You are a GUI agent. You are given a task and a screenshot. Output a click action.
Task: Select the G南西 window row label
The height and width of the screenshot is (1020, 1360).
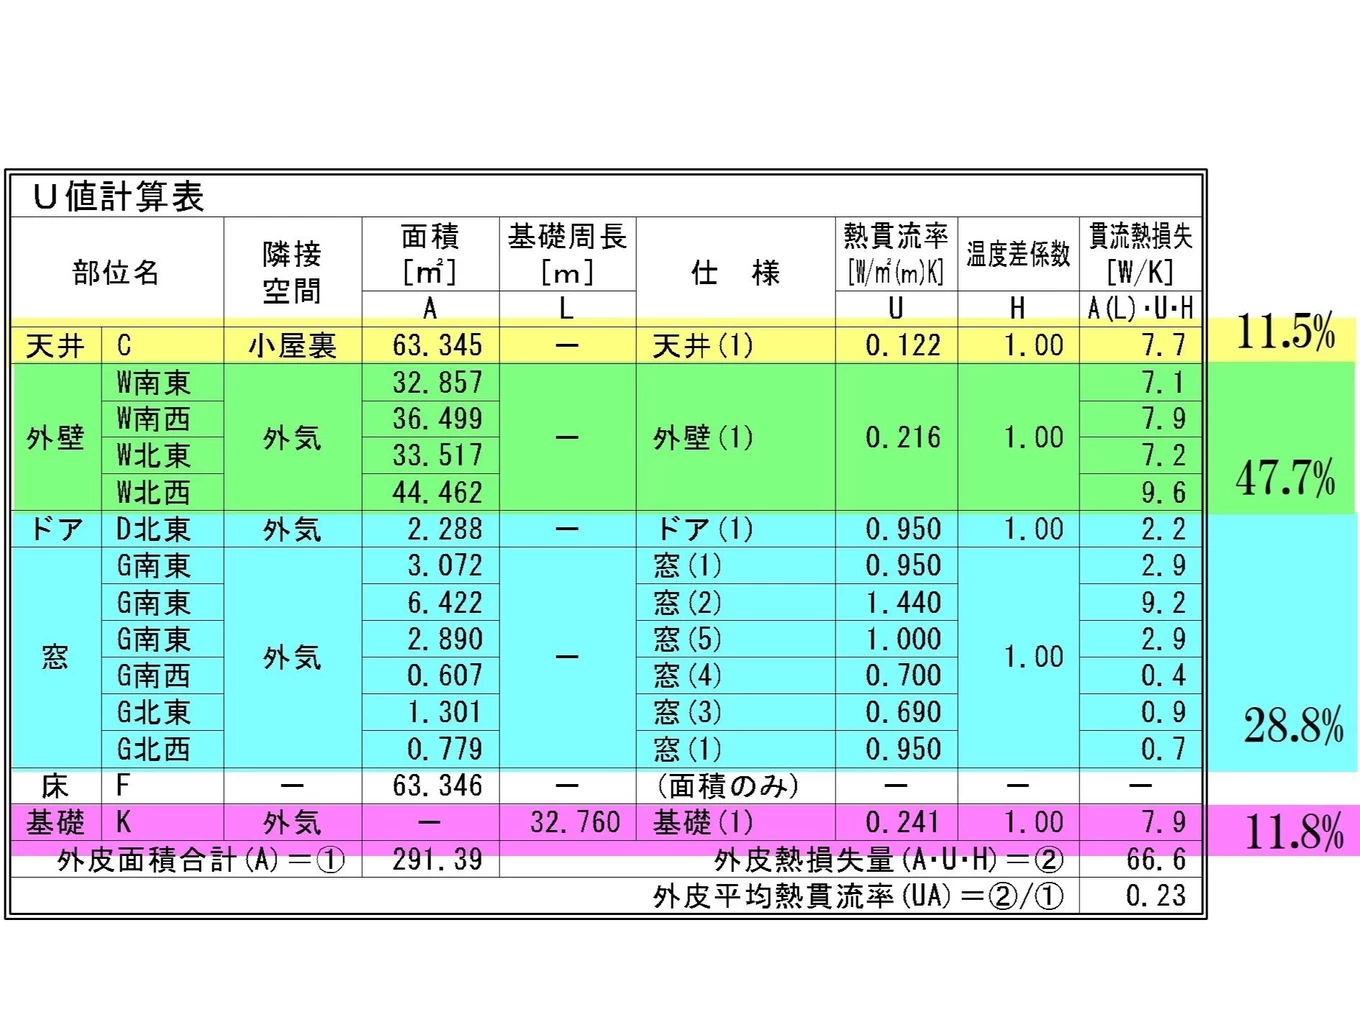point(153,676)
